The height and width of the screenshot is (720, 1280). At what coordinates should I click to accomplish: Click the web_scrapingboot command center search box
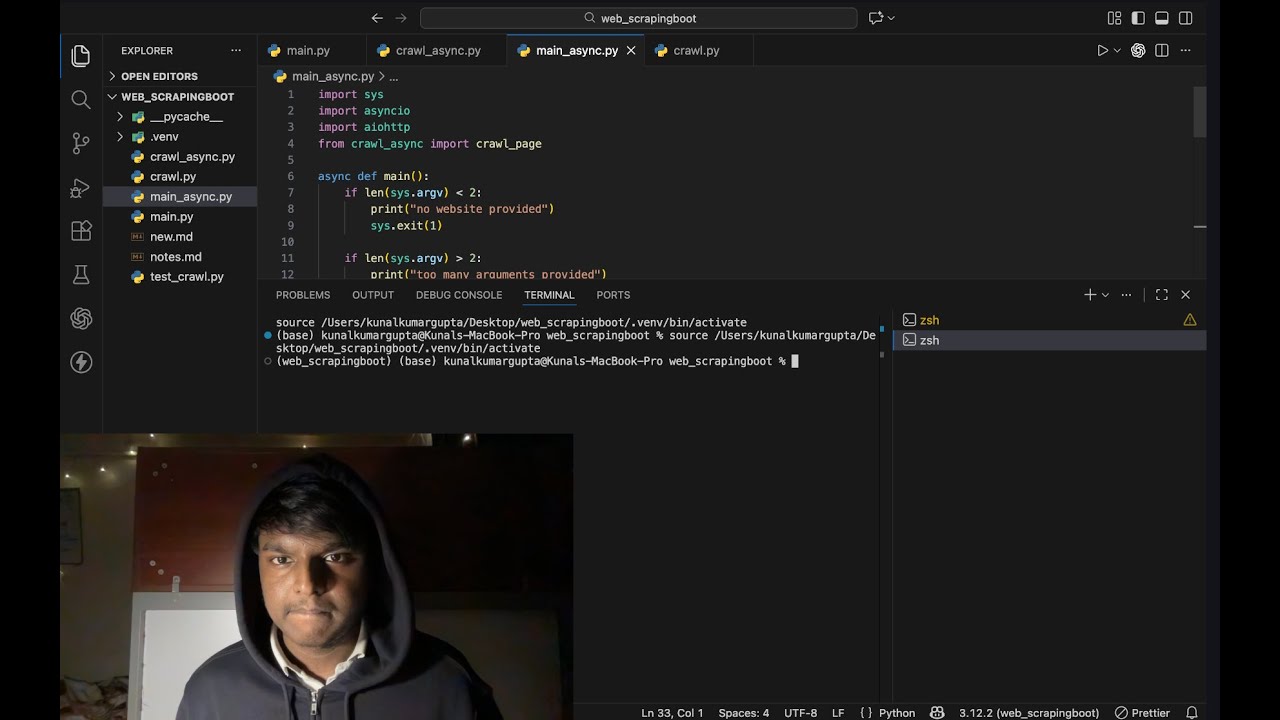(639, 18)
